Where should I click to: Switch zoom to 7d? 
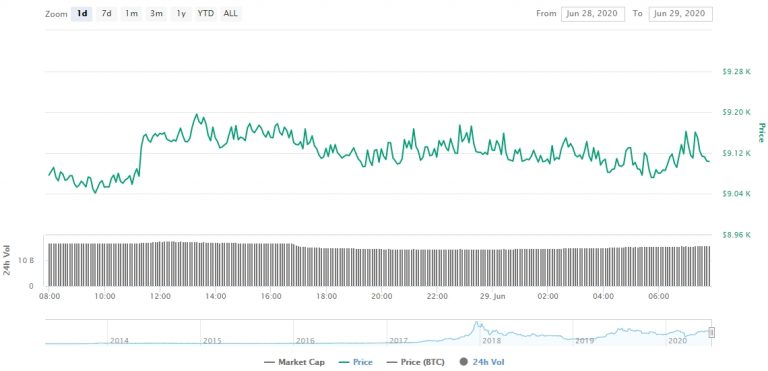tap(106, 14)
